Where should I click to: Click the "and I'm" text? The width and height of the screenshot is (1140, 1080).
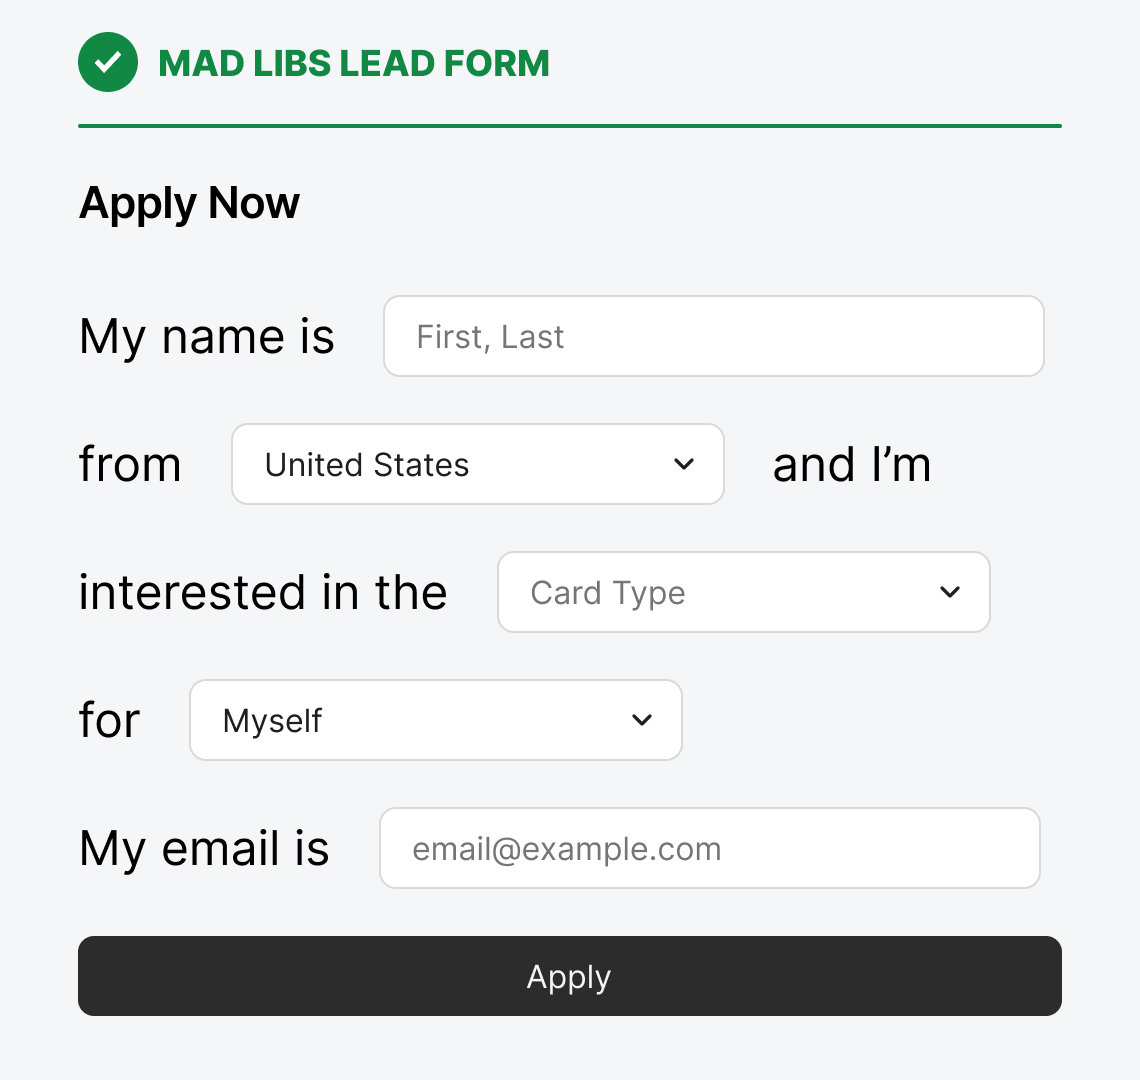tap(852, 464)
